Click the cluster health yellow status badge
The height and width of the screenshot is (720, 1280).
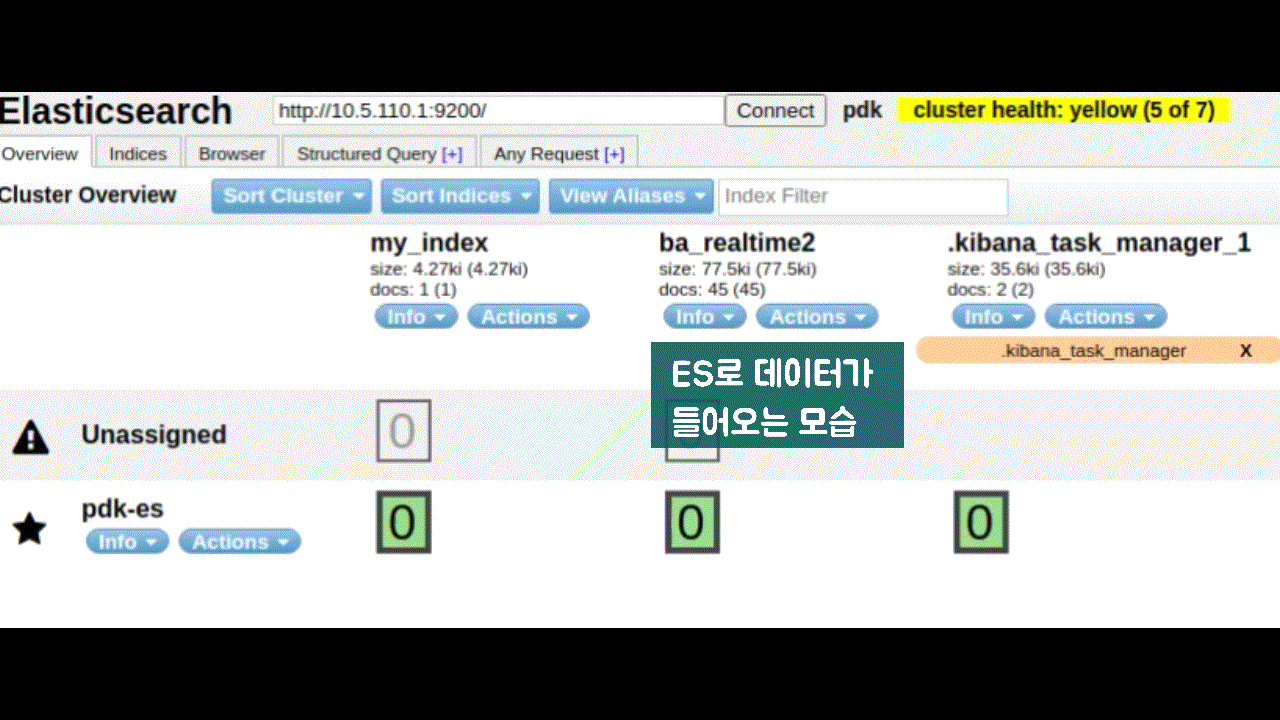(x=1063, y=110)
